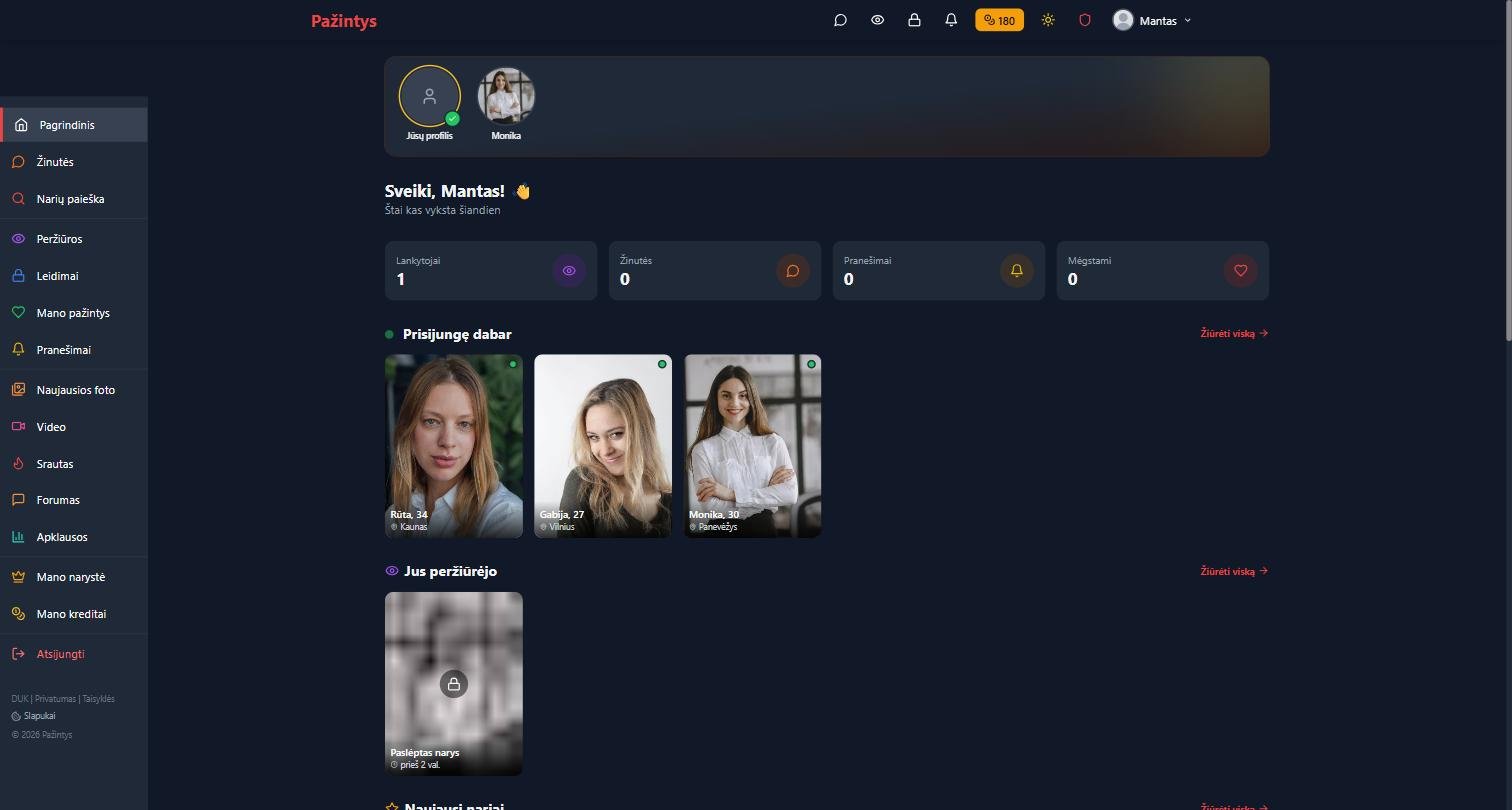Click the Leidimai lock icon in sidebar

coord(18,276)
